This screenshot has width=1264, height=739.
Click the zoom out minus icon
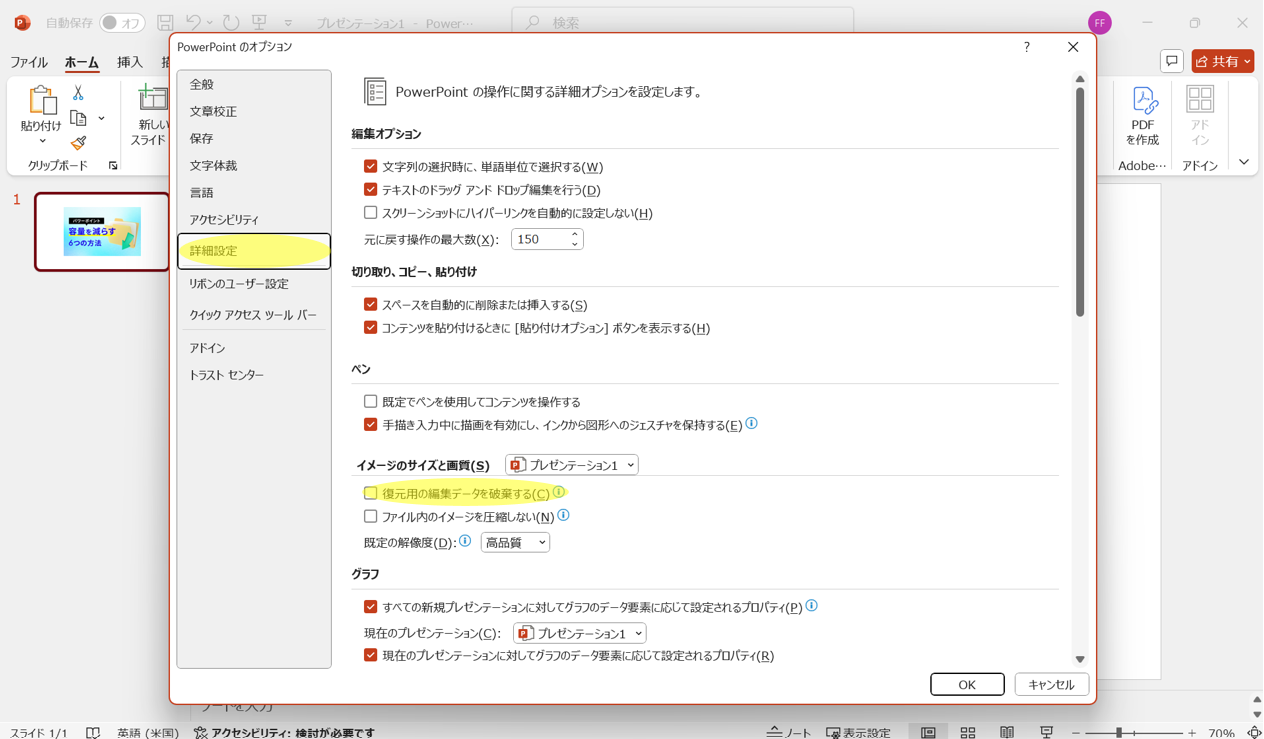point(1076,733)
